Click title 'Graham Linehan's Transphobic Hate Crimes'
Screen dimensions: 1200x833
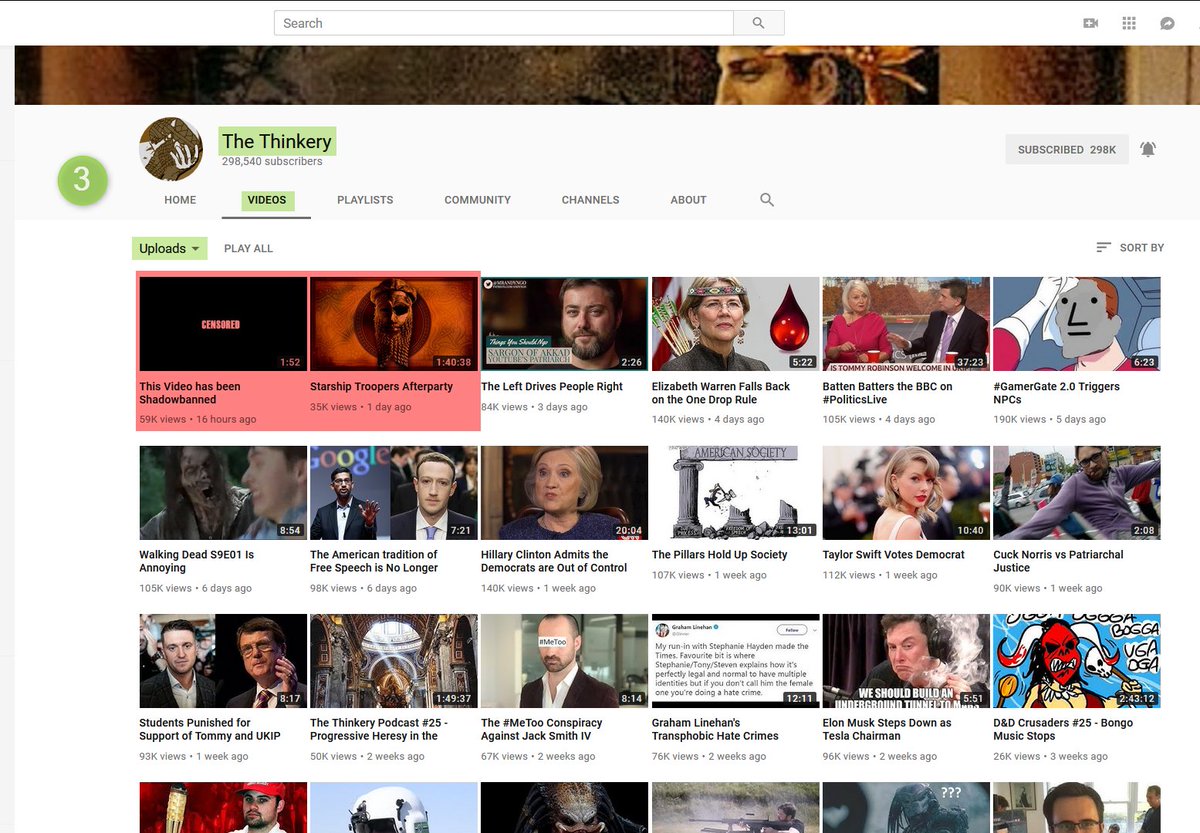coord(716,729)
